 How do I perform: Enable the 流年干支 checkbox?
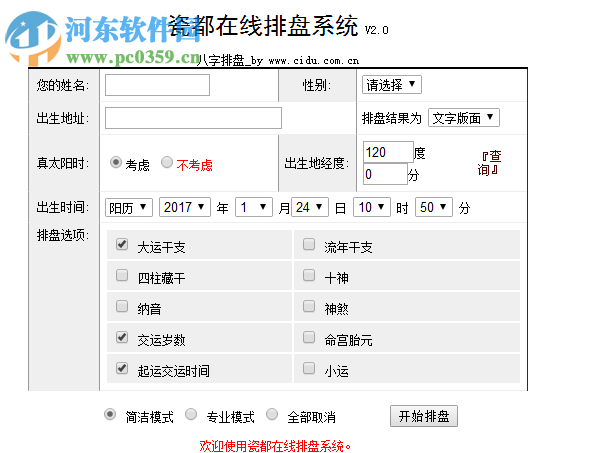point(309,244)
